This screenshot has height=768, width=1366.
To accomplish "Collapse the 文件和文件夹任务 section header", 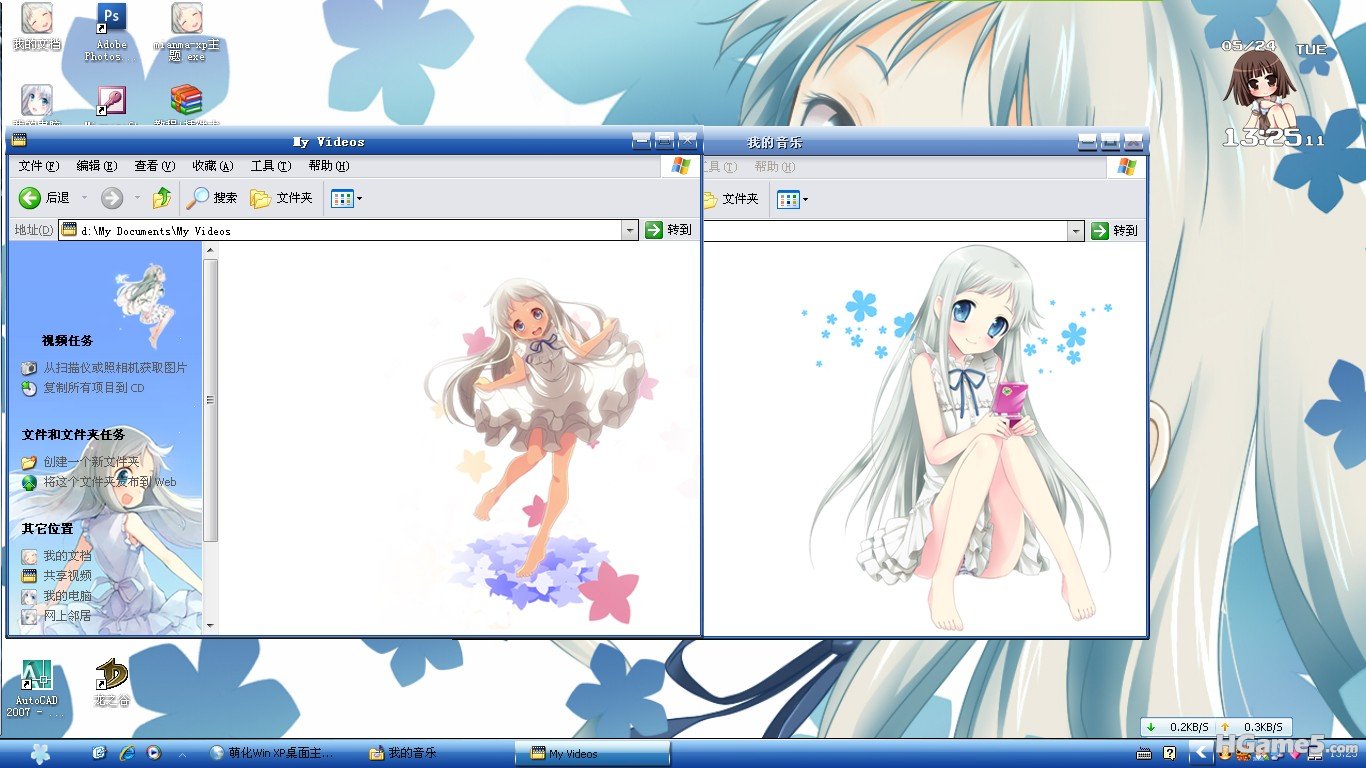I will coord(74,435).
